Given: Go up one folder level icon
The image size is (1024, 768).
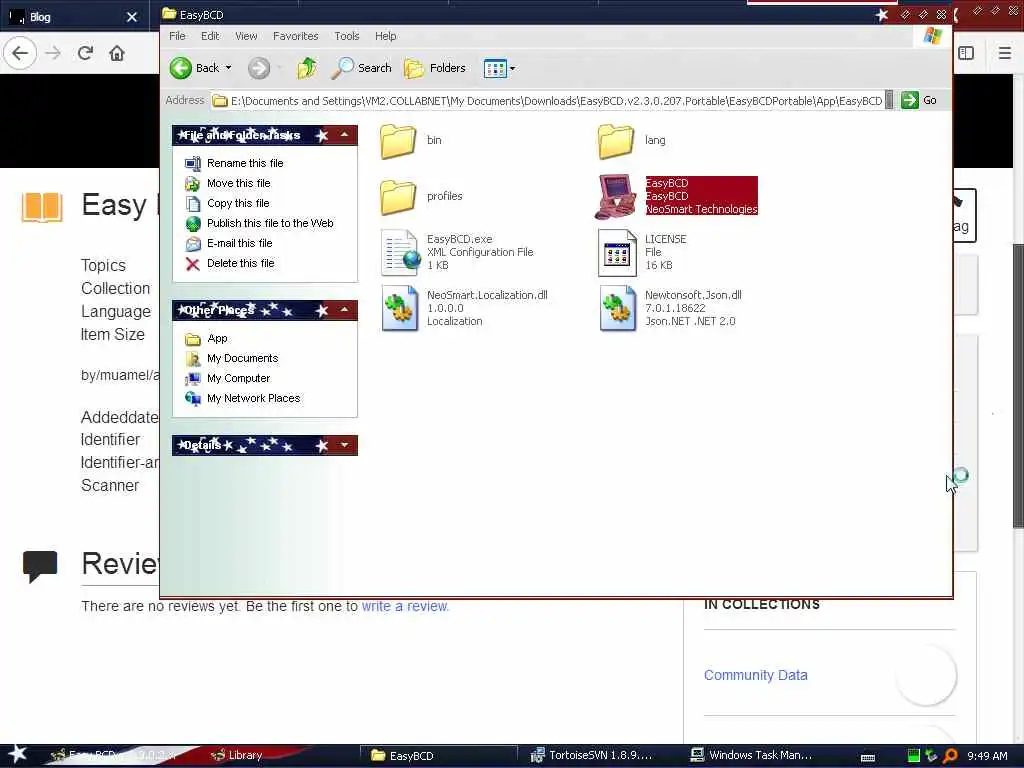Looking at the screenshot, I should tap(306, 68).
